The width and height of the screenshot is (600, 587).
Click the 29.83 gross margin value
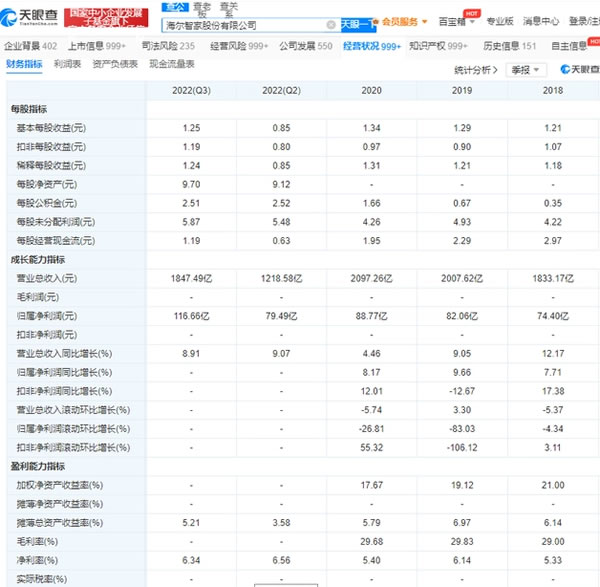pyautogui.click(x=462, y=541)
